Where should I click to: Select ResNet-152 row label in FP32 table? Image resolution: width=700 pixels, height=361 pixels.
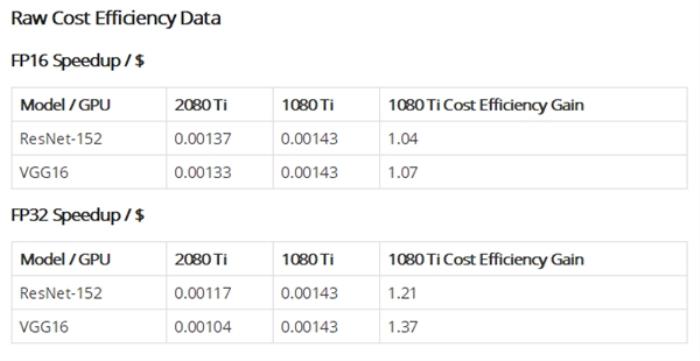pyautogui.click(x=61, y=293)
